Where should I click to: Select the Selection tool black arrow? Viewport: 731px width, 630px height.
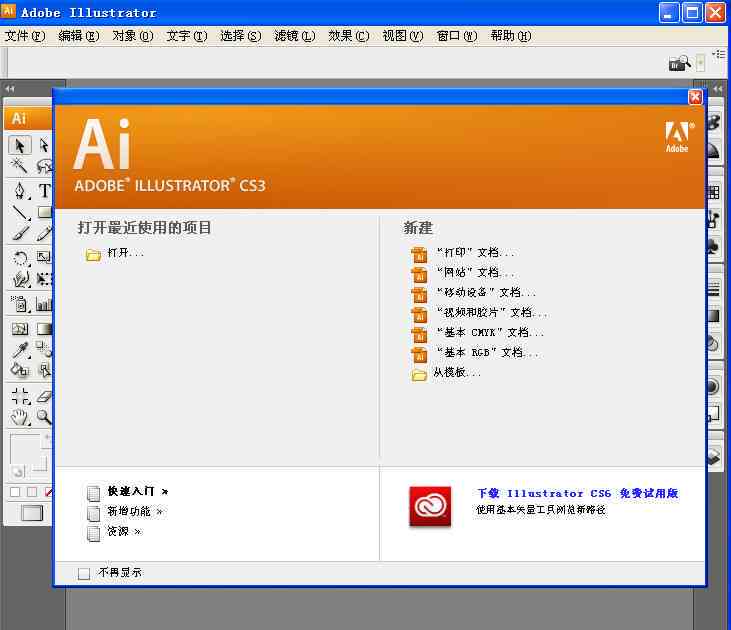click(20, 145)
